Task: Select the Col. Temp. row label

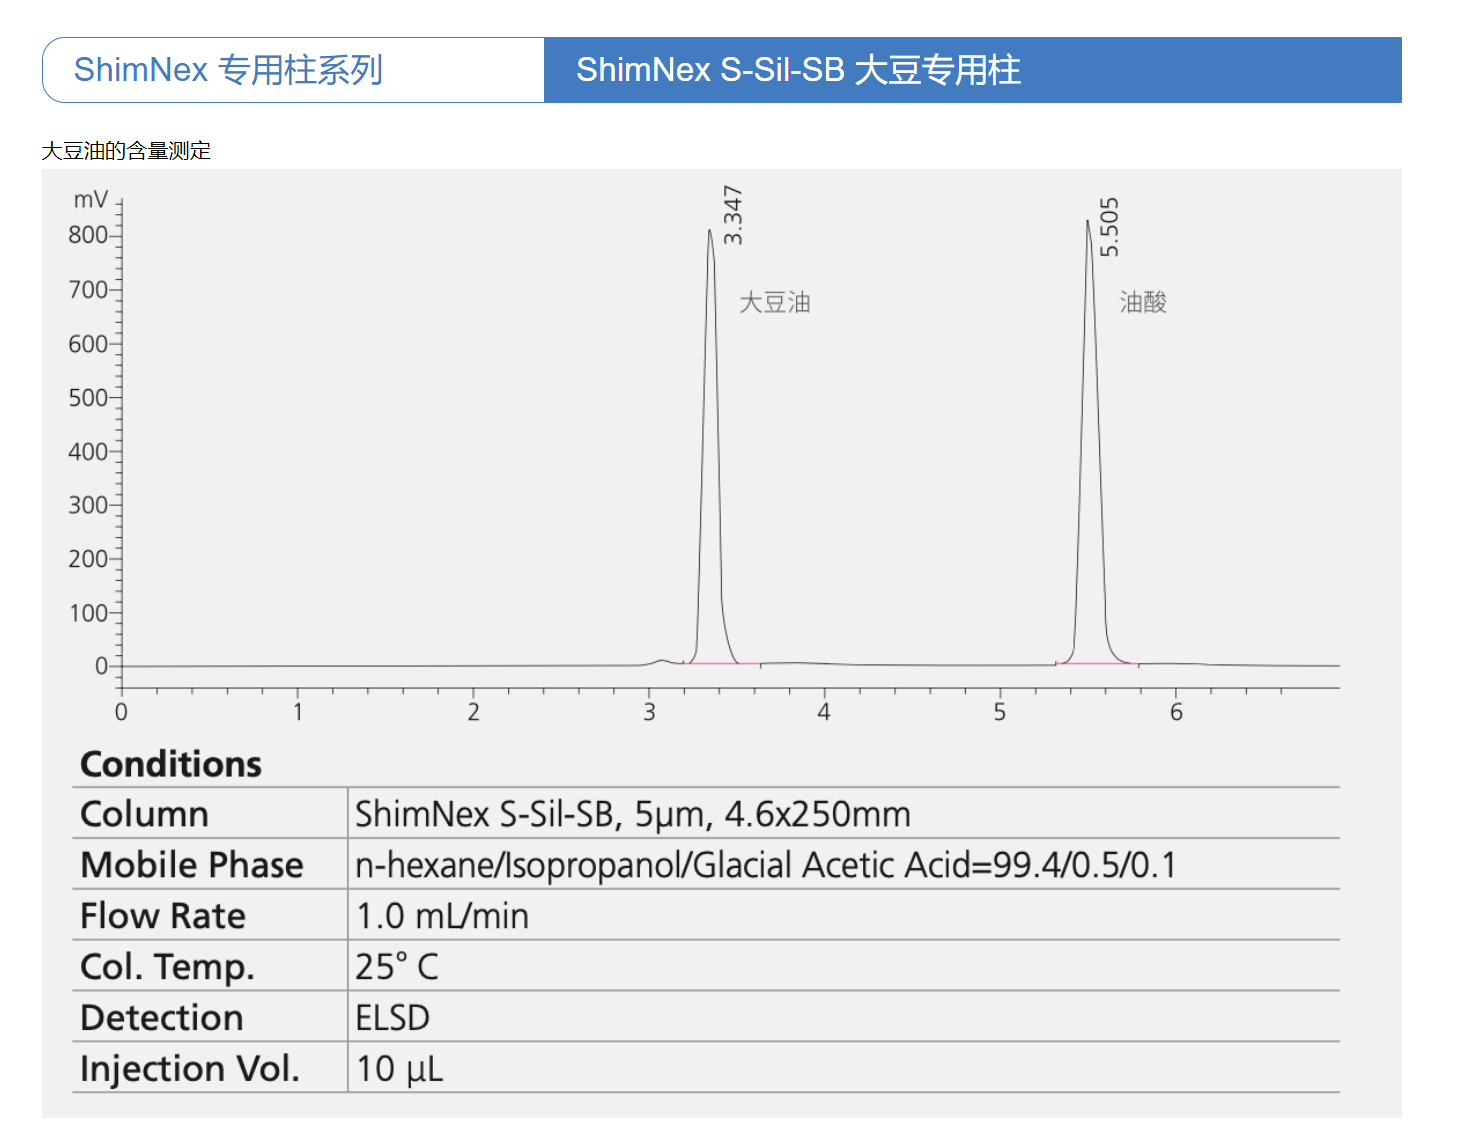Action: (167, 967)
